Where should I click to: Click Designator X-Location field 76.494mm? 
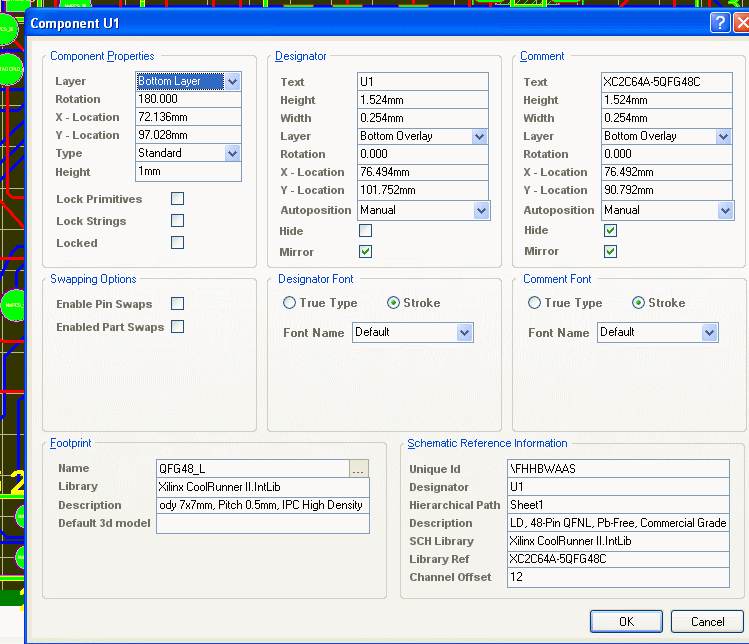423,172
